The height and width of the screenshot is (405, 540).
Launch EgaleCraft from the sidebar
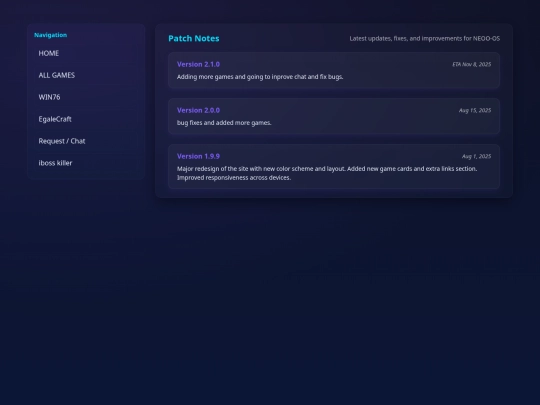(x=86, y=119)
